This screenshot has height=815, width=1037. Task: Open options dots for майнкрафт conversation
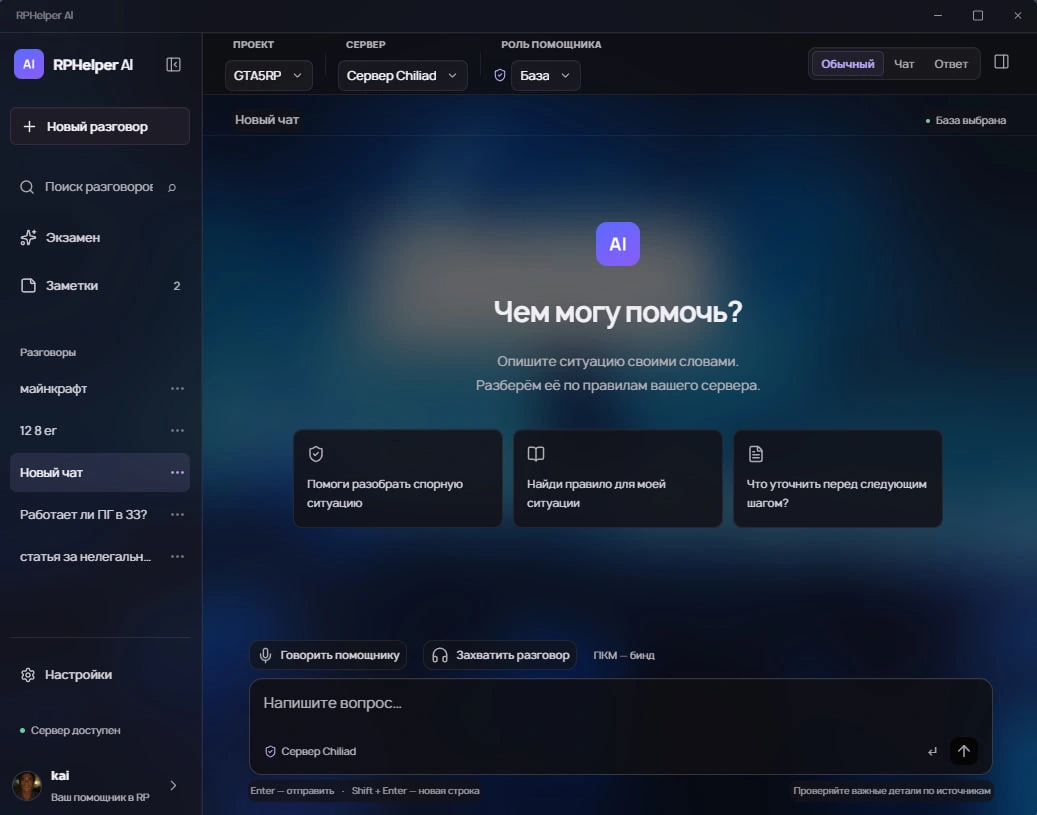click(177, 388)
